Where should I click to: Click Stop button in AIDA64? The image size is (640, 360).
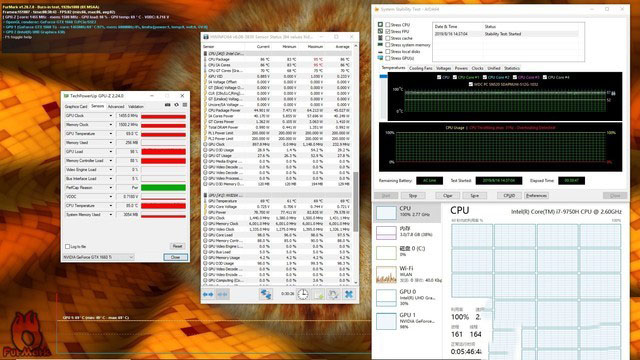[413, 196]
